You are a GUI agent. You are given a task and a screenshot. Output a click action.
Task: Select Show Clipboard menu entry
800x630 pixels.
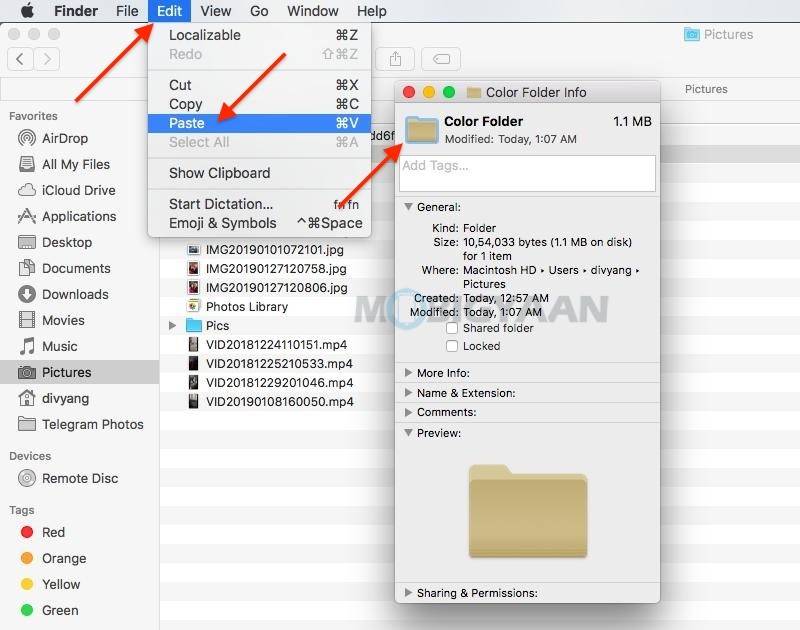219,173
